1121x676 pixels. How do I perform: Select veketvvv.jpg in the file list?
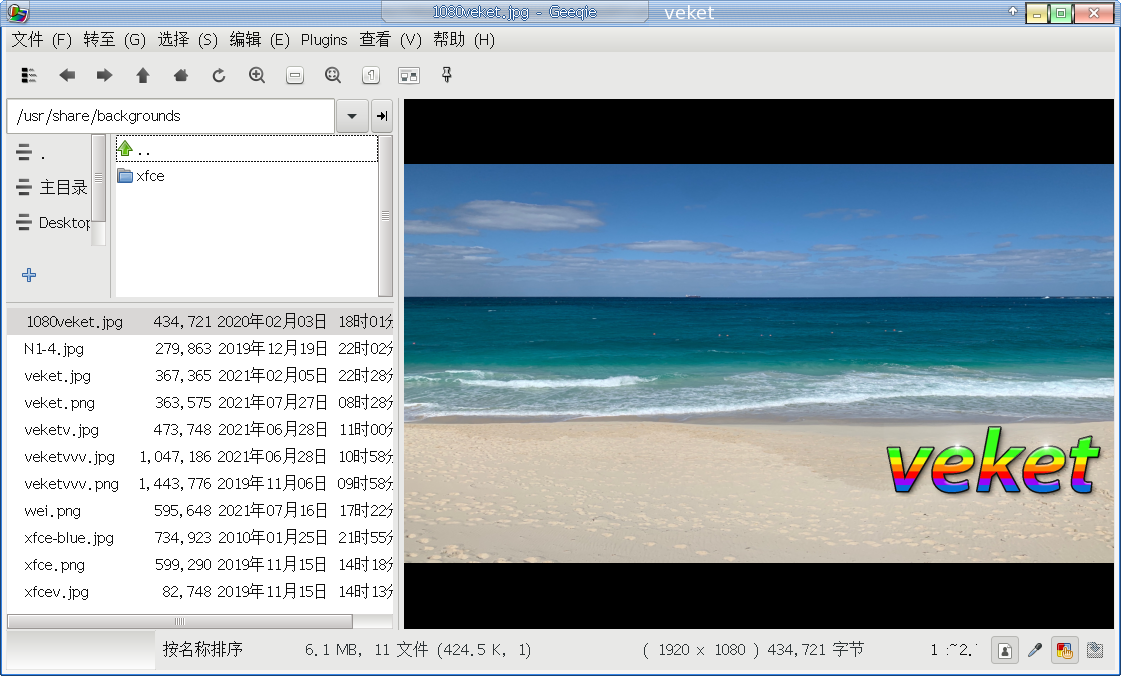coord(200,457)
